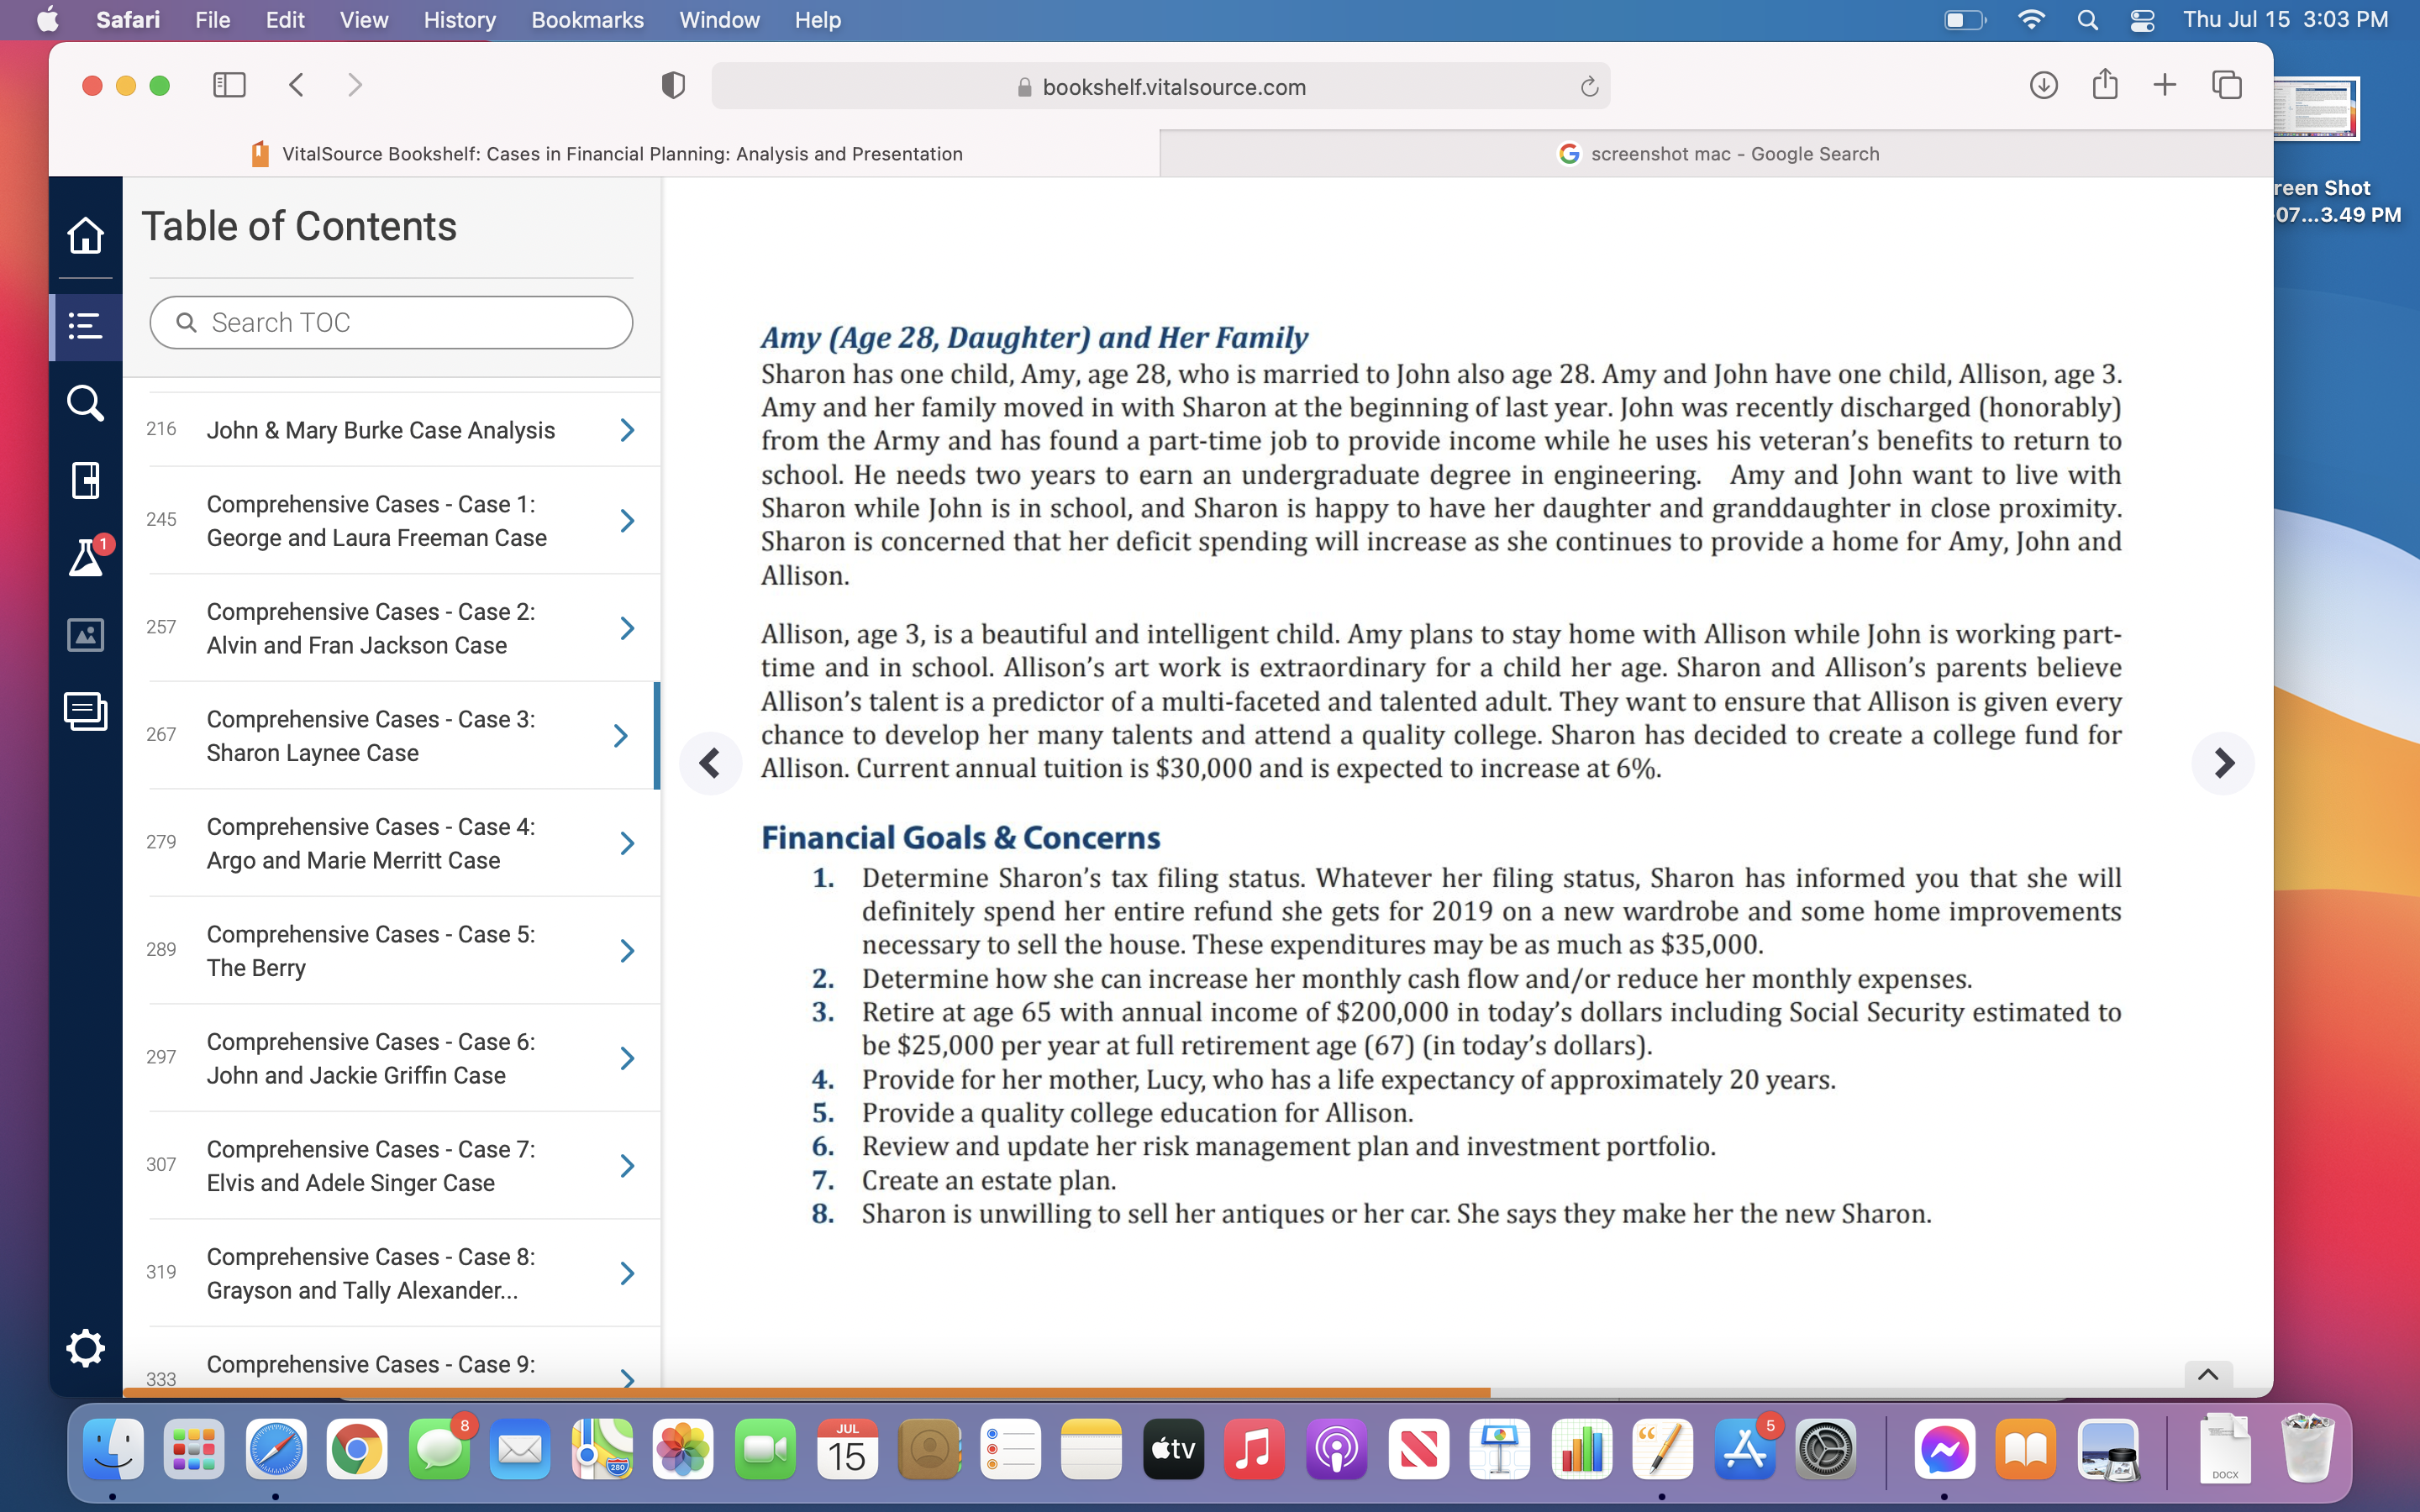Open Case 3: Sharon Laynee Case entry
Screen dimensions: 2420x1512
click(371, 736)
